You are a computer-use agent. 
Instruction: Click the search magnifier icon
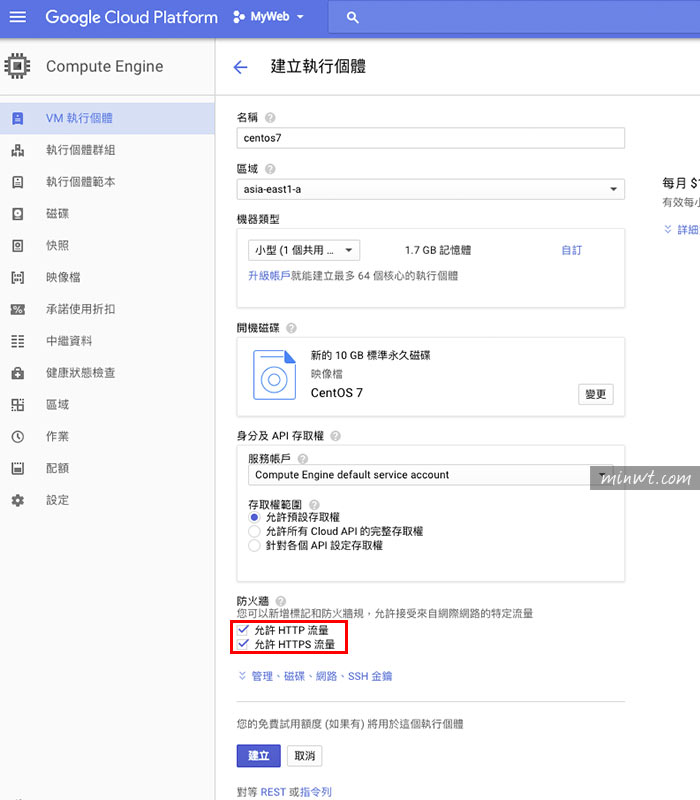(352, 17)
